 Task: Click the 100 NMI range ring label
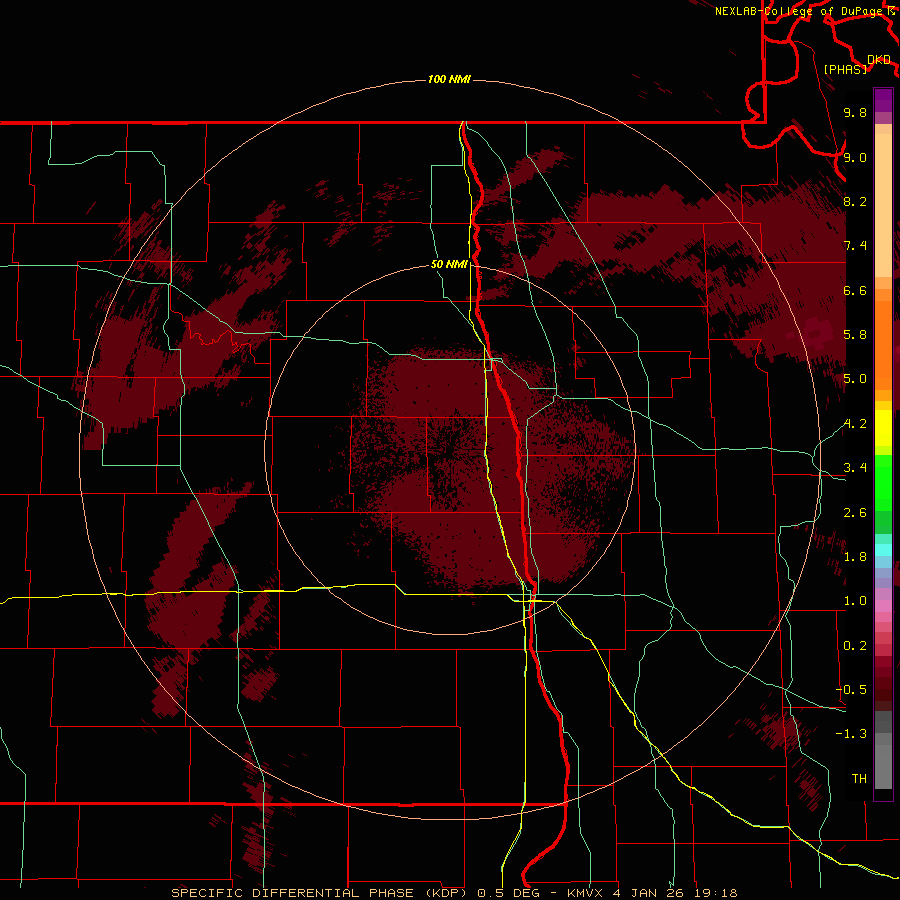(x=449, y=79)
